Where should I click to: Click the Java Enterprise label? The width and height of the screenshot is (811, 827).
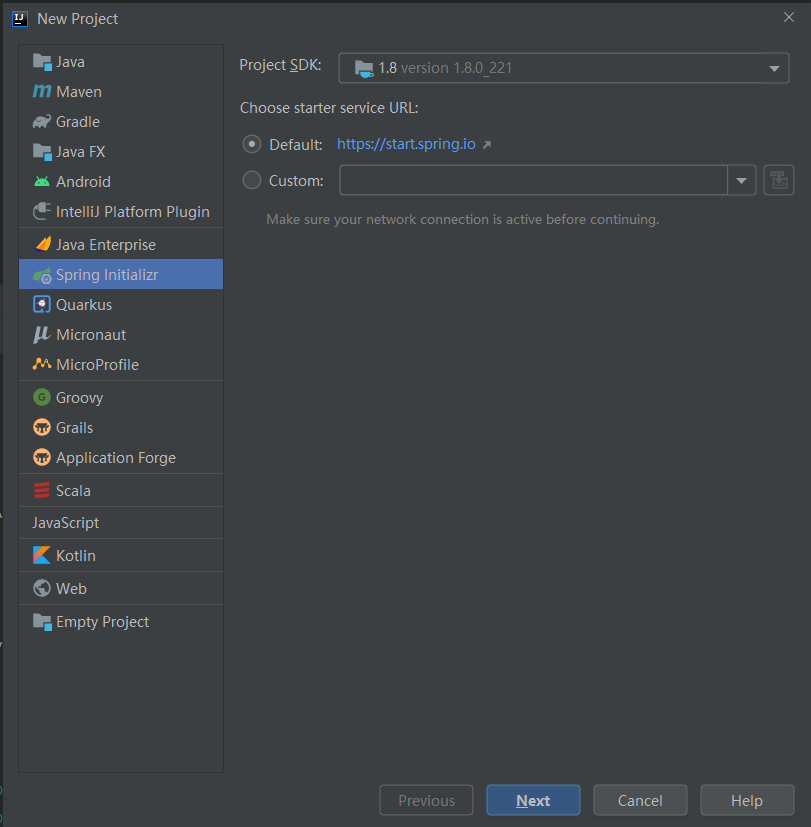point(106,245)
